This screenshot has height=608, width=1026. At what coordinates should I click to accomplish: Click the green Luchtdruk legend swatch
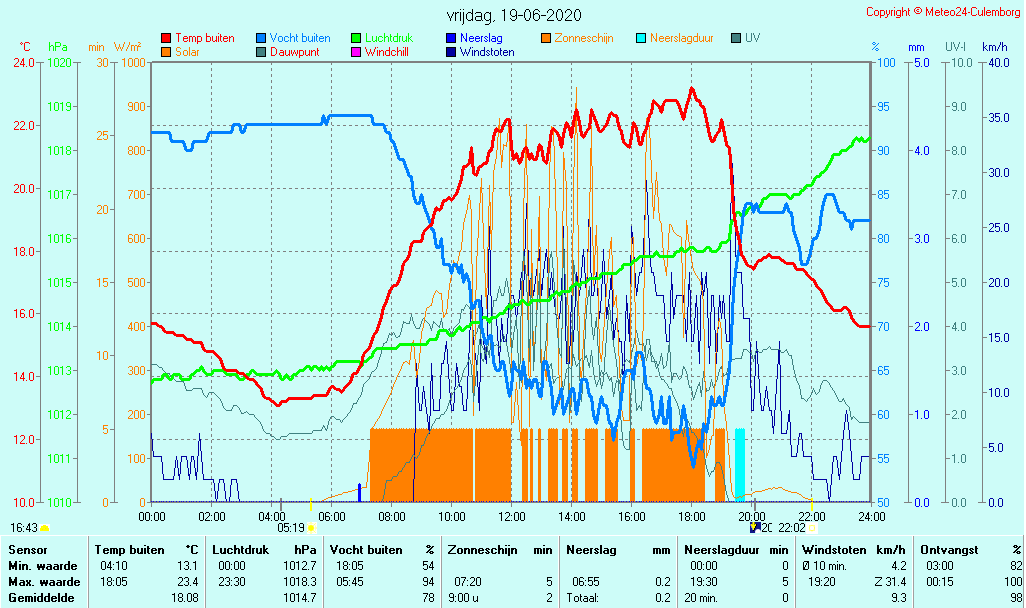[x=356, y=38]
